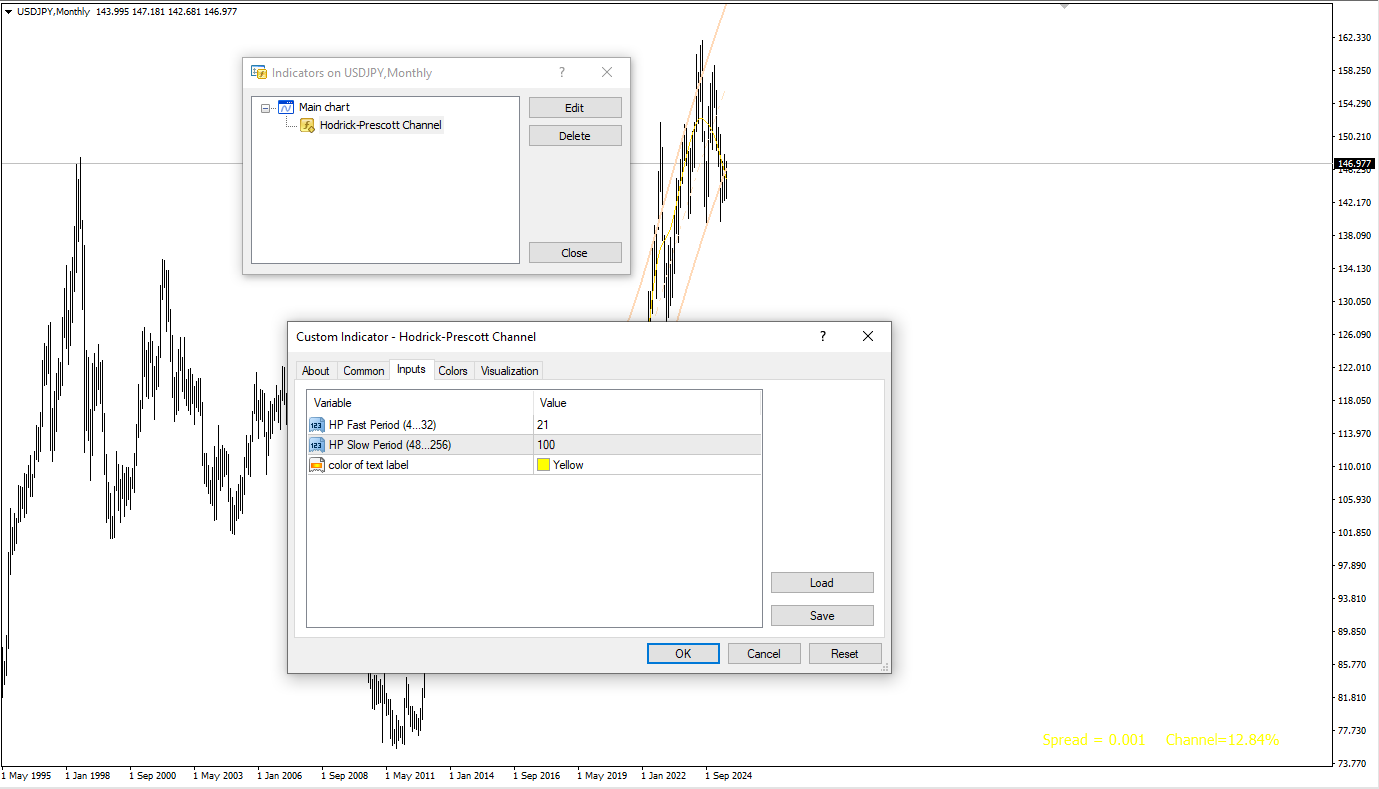This screenshot has height=789, width=1379.
Task: Save indicator input settings
Action: (x=822, y=616)
